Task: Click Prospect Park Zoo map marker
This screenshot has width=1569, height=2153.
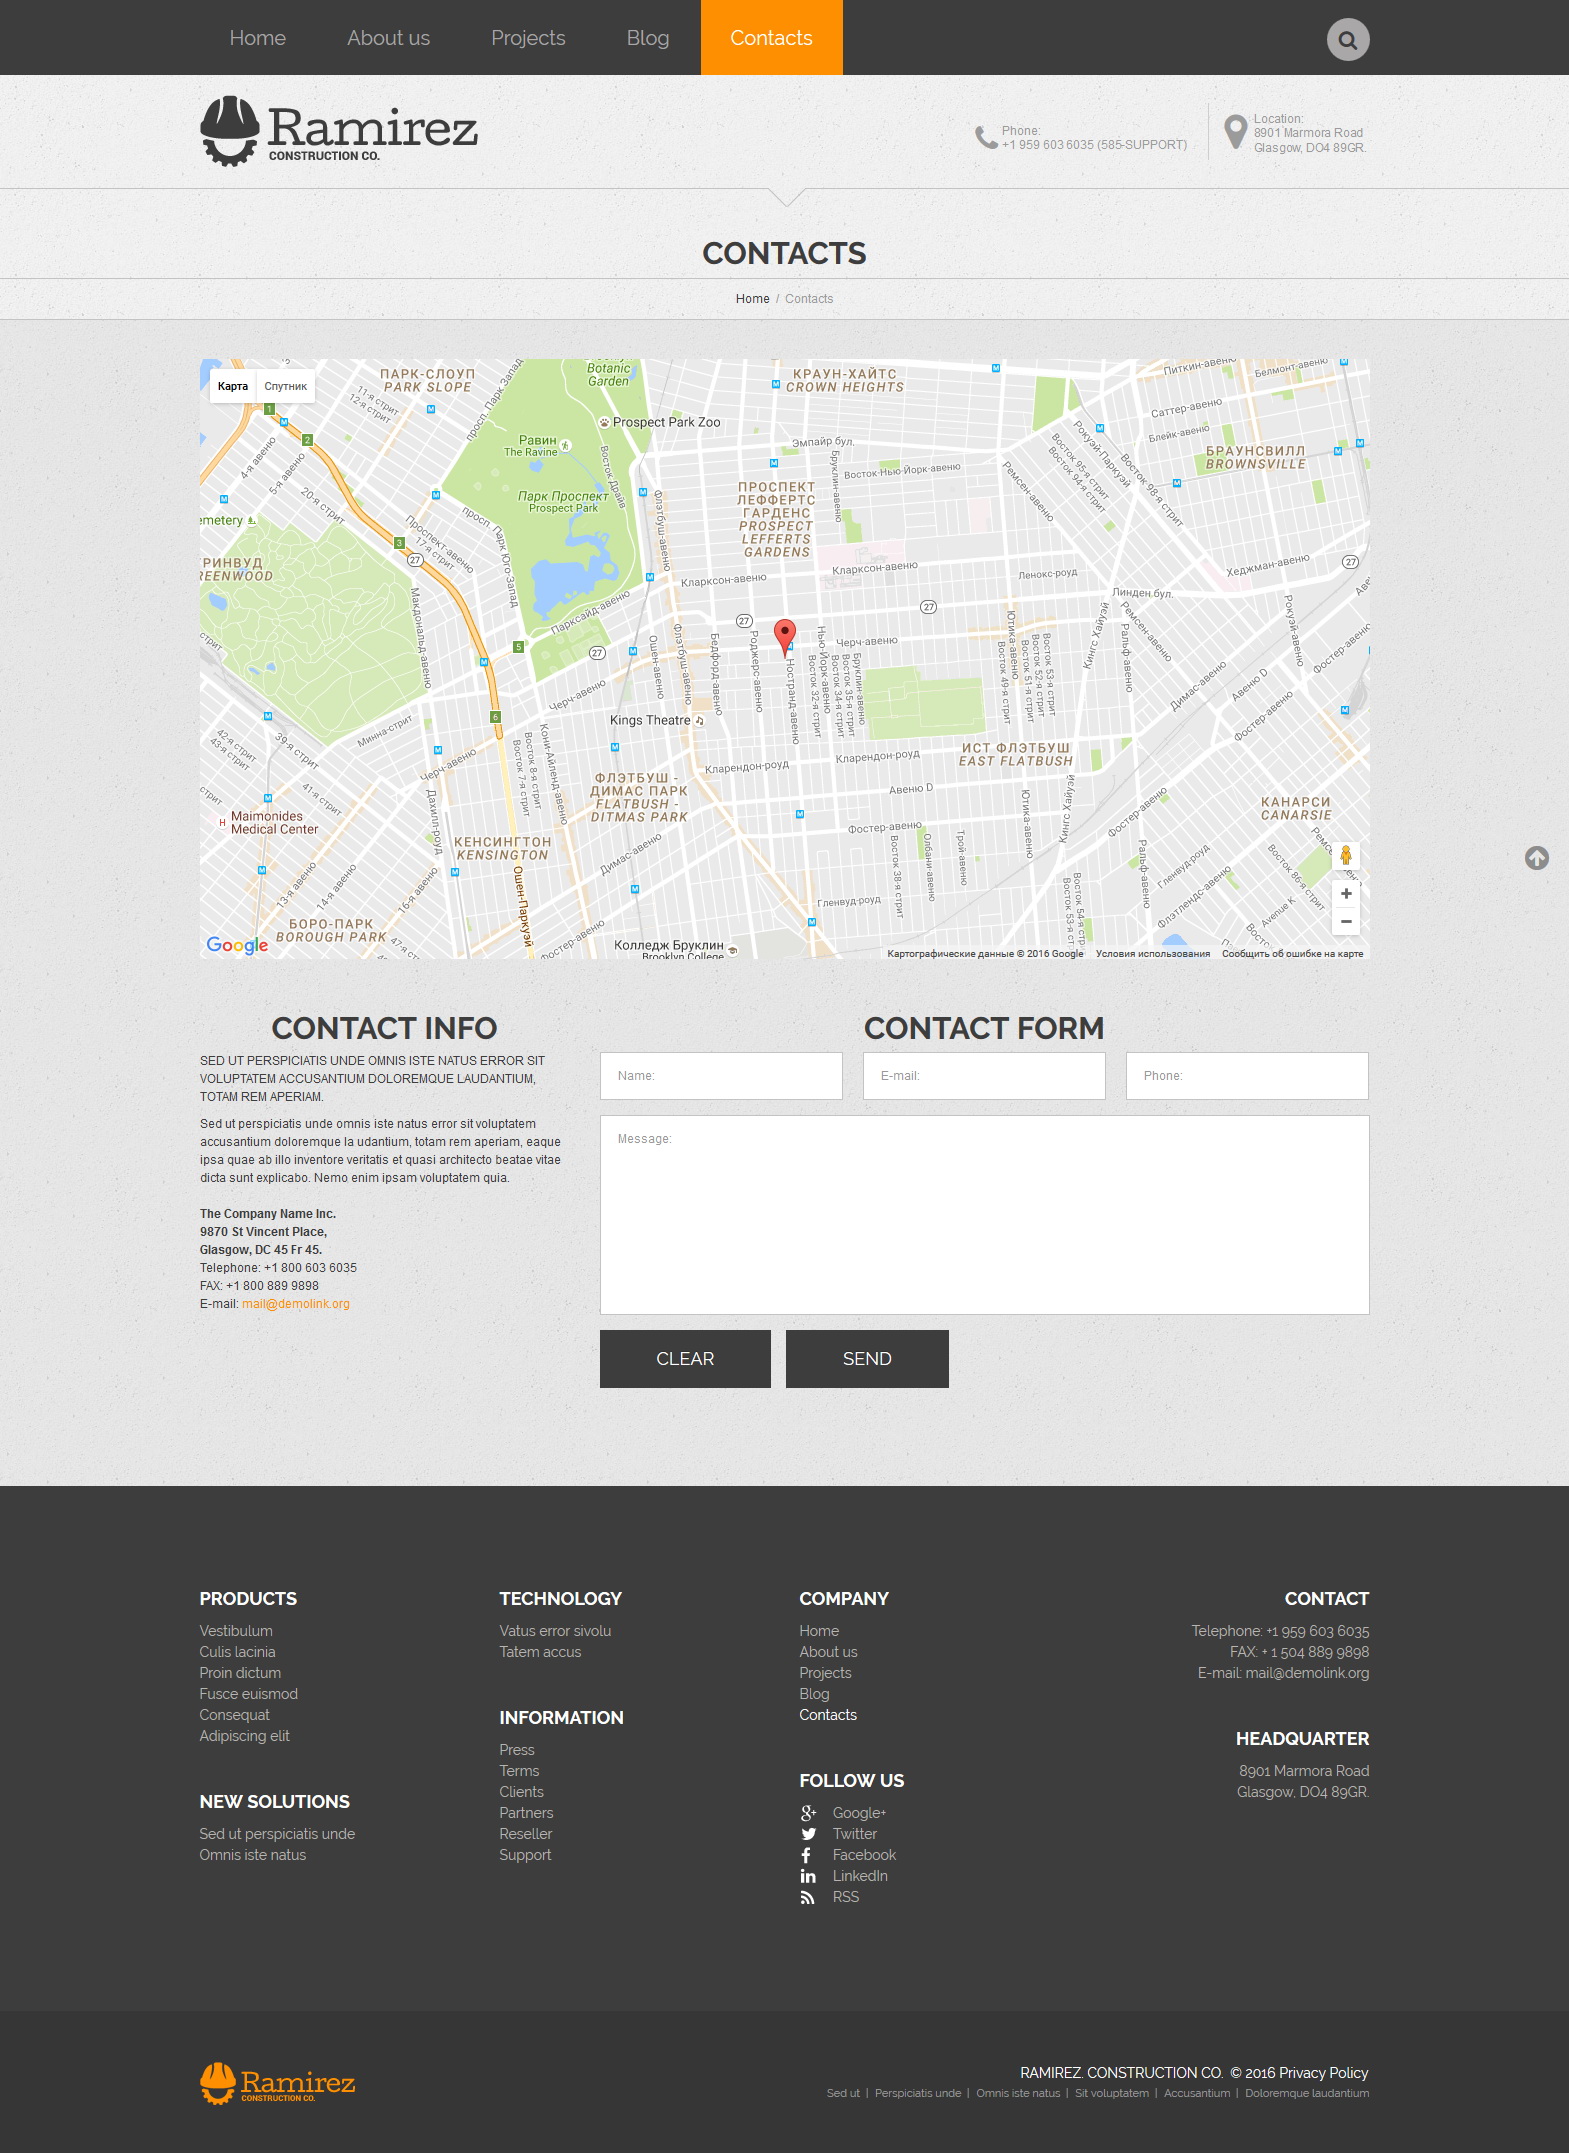Action: pyautogui.click(x=604, y=422)
